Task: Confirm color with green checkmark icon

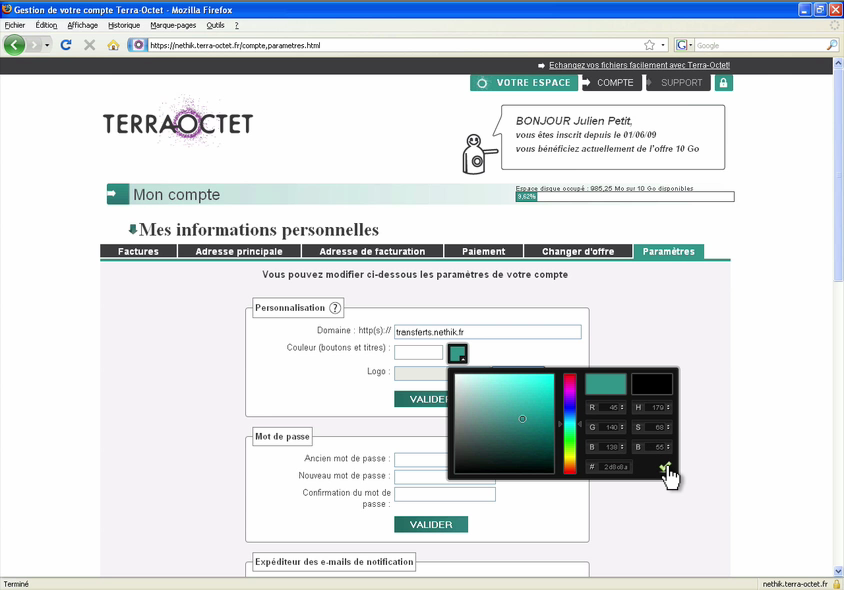Action: [x=665, y=467]
